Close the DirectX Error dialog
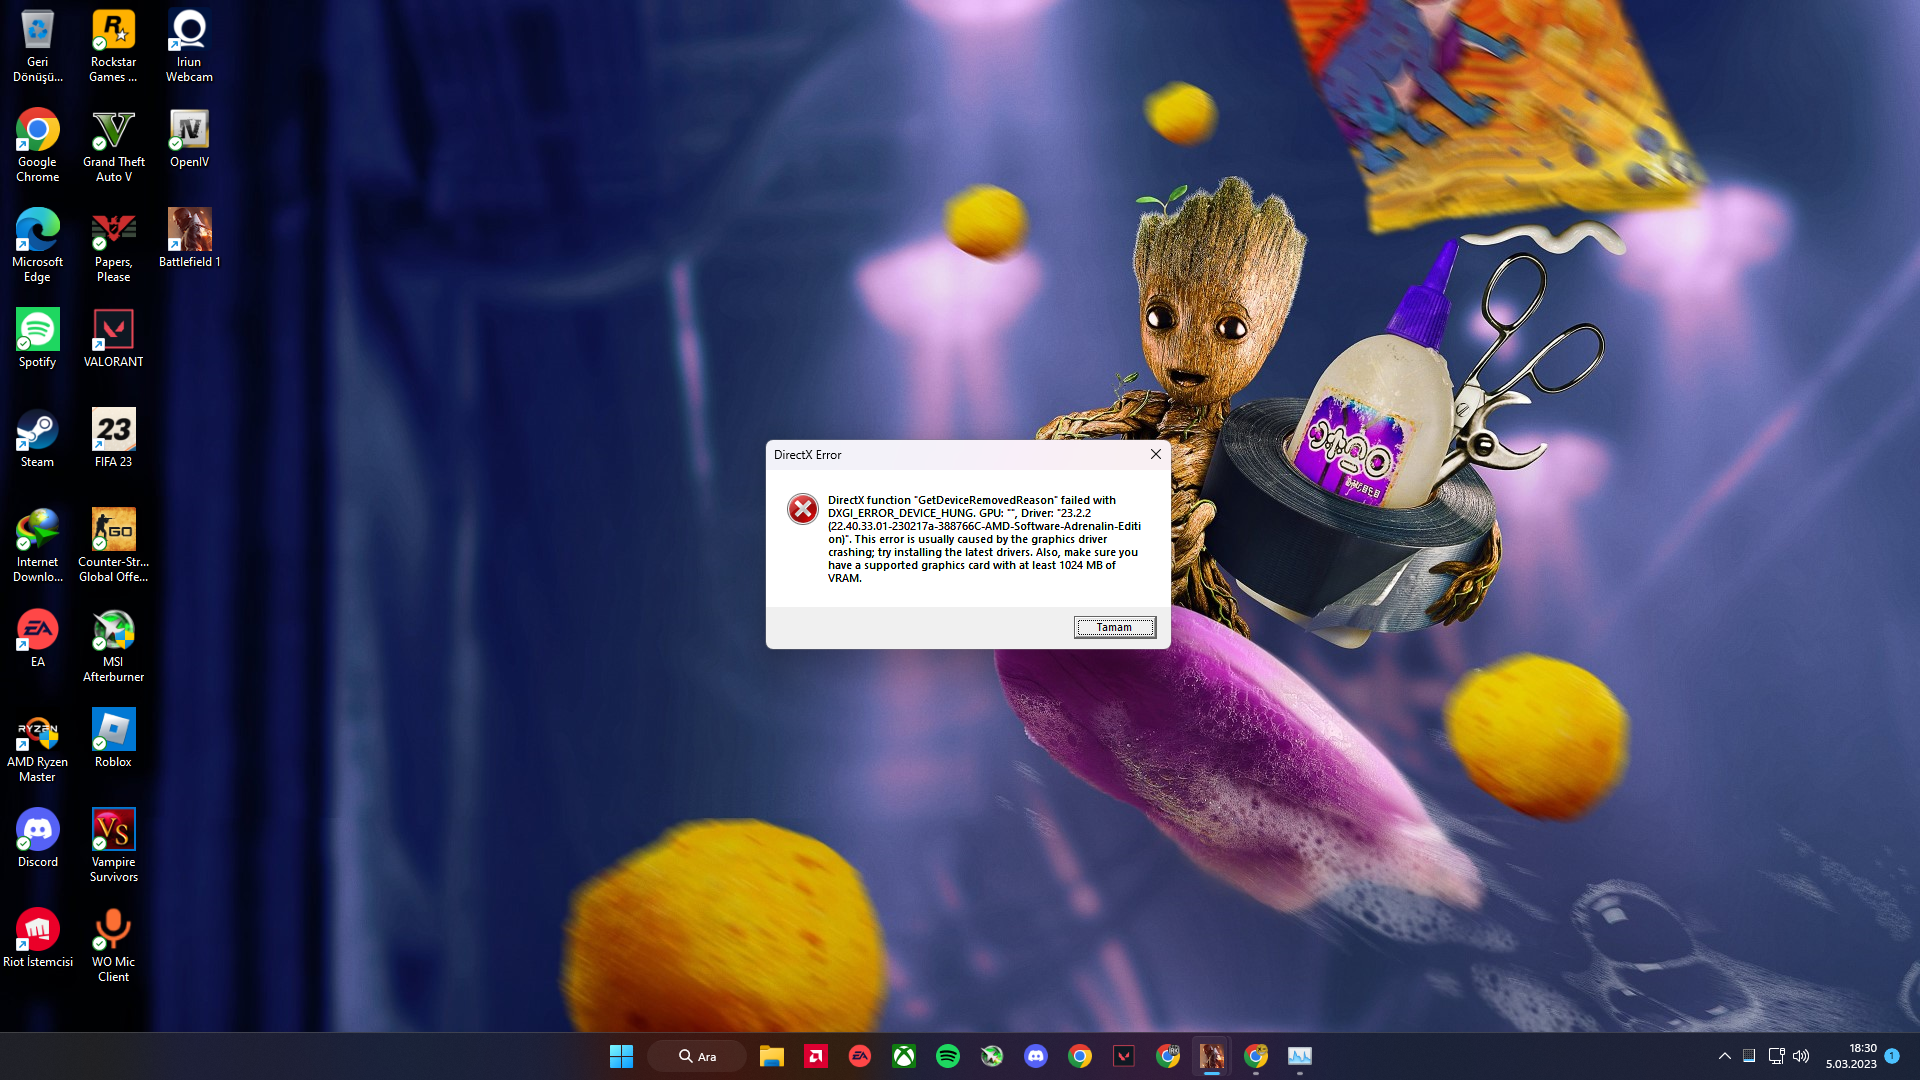 pos(1156,454)
